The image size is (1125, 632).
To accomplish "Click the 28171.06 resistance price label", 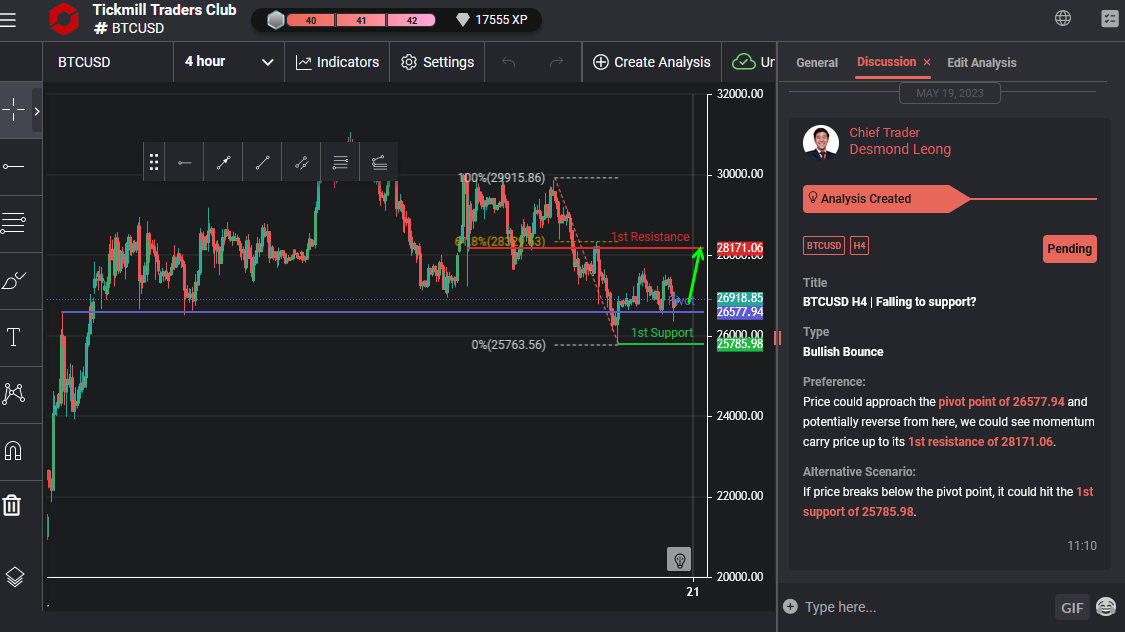I will 740,248.
